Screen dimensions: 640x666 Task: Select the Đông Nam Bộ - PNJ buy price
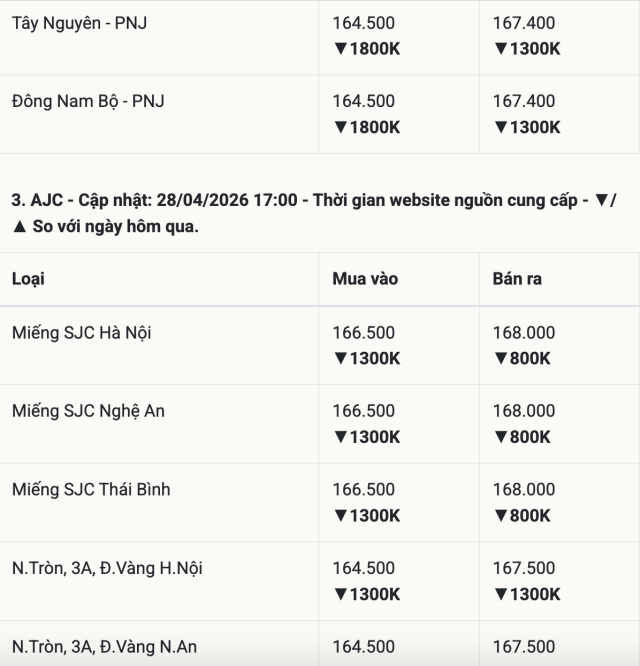point(364,101)
